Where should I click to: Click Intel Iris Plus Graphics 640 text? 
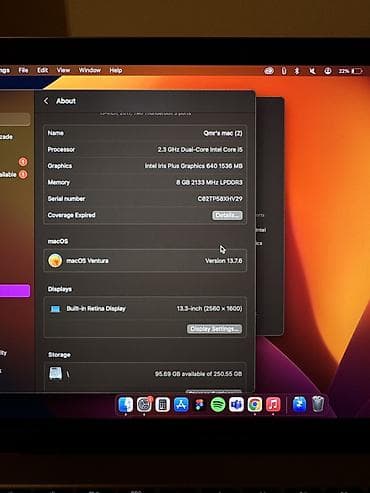click(194, 166)
